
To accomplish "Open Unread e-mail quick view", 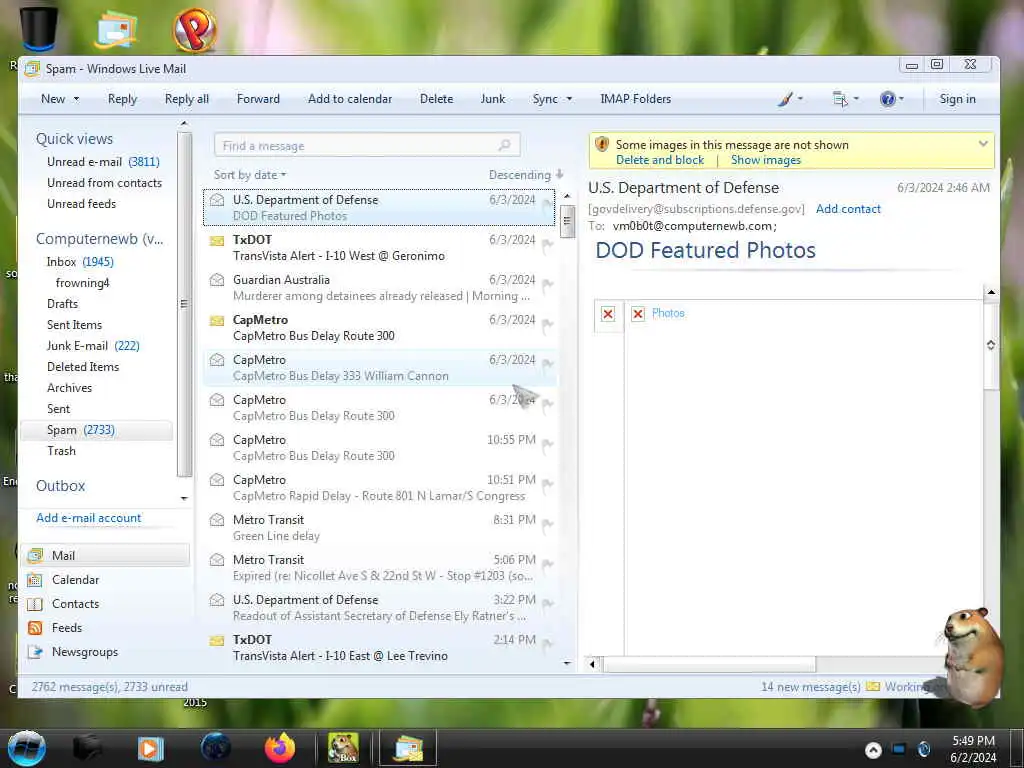I will click(103, 162).
